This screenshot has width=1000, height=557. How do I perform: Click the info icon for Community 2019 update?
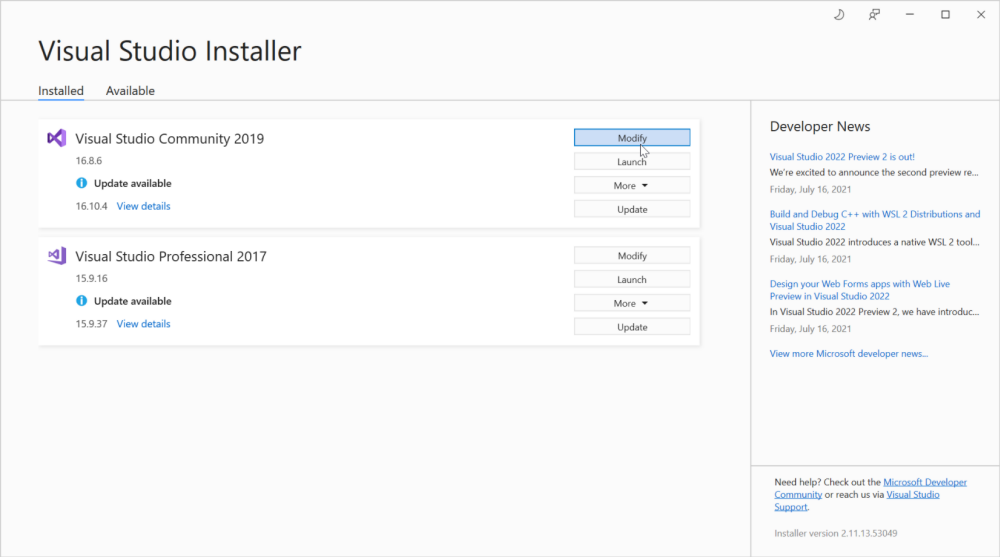[82, 183]
